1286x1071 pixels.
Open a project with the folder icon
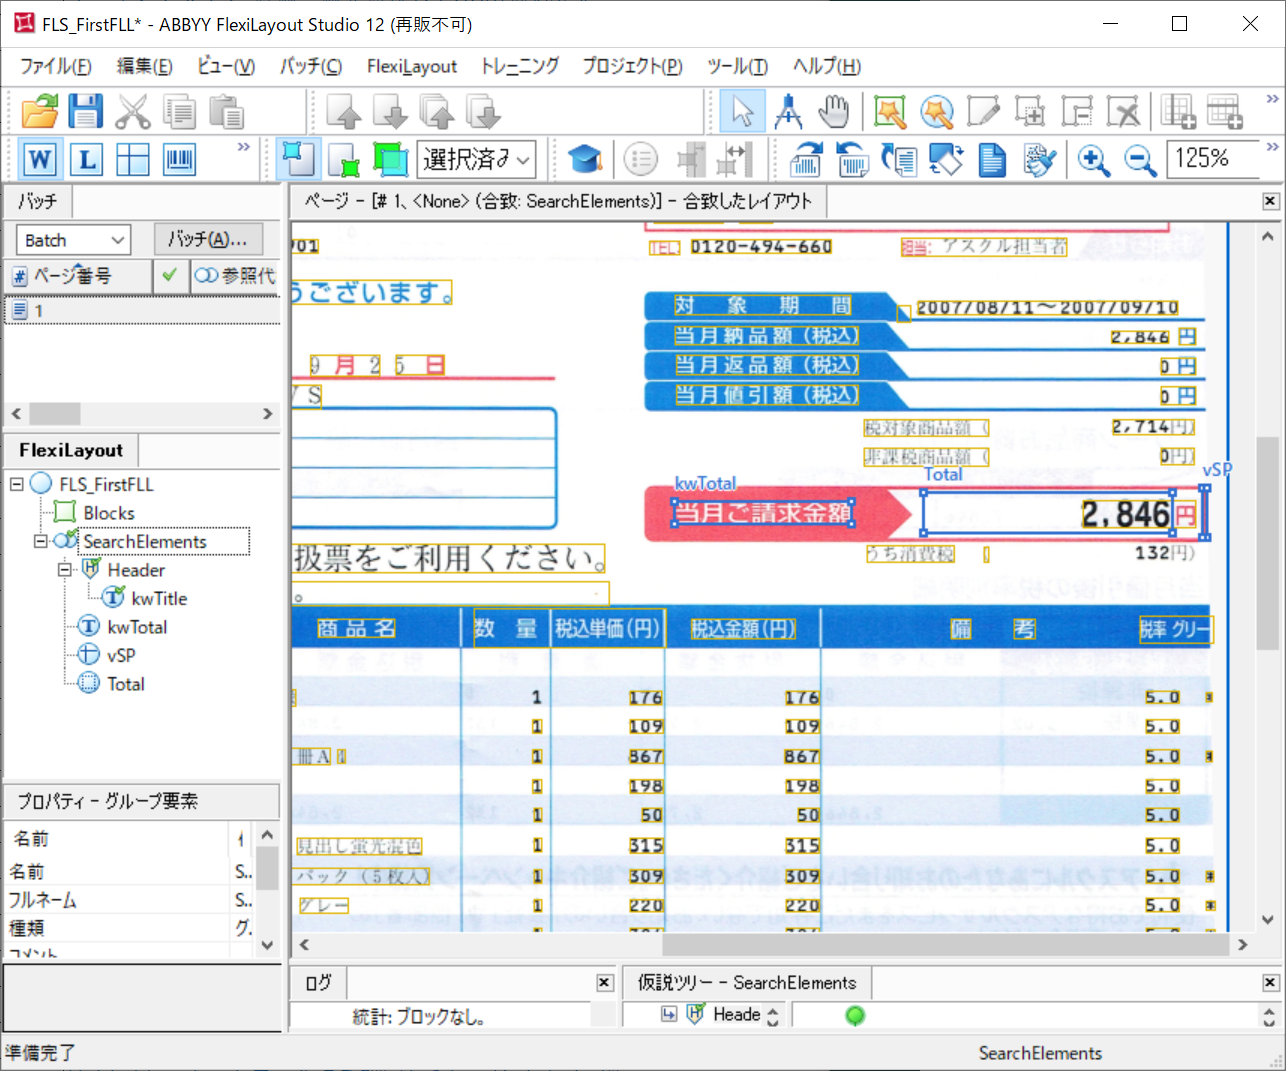[40, 111]
